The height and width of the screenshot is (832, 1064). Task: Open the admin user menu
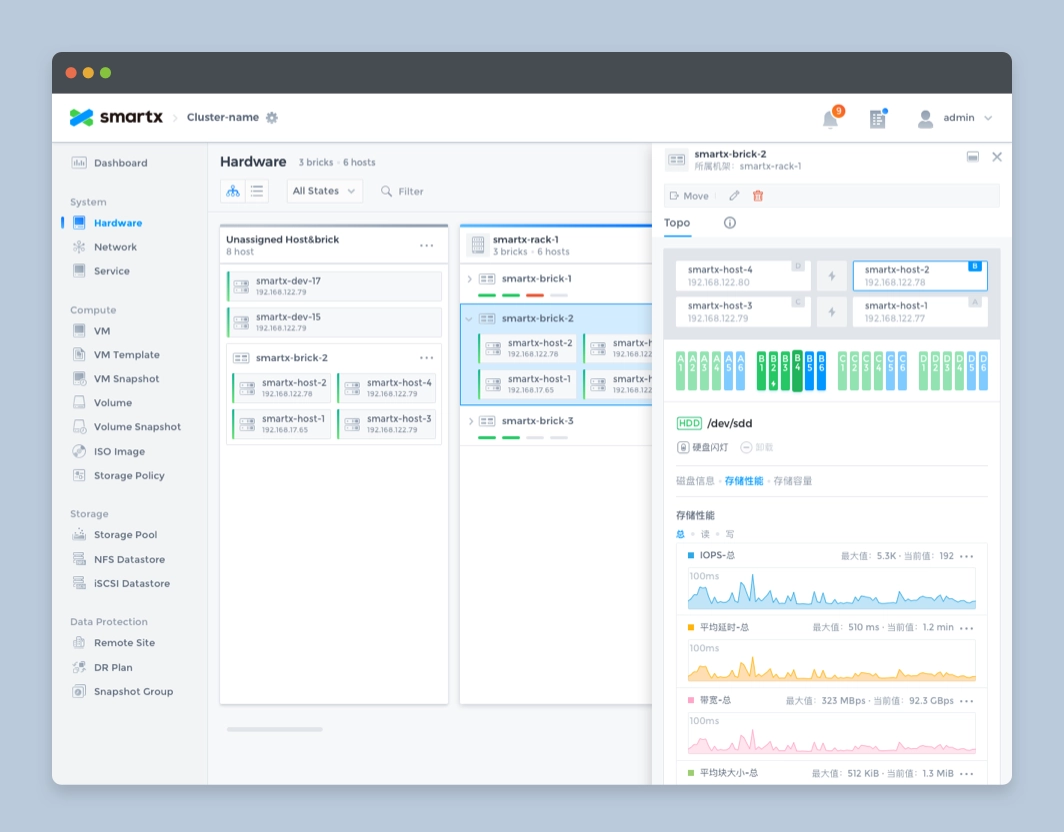click(956, 118)
